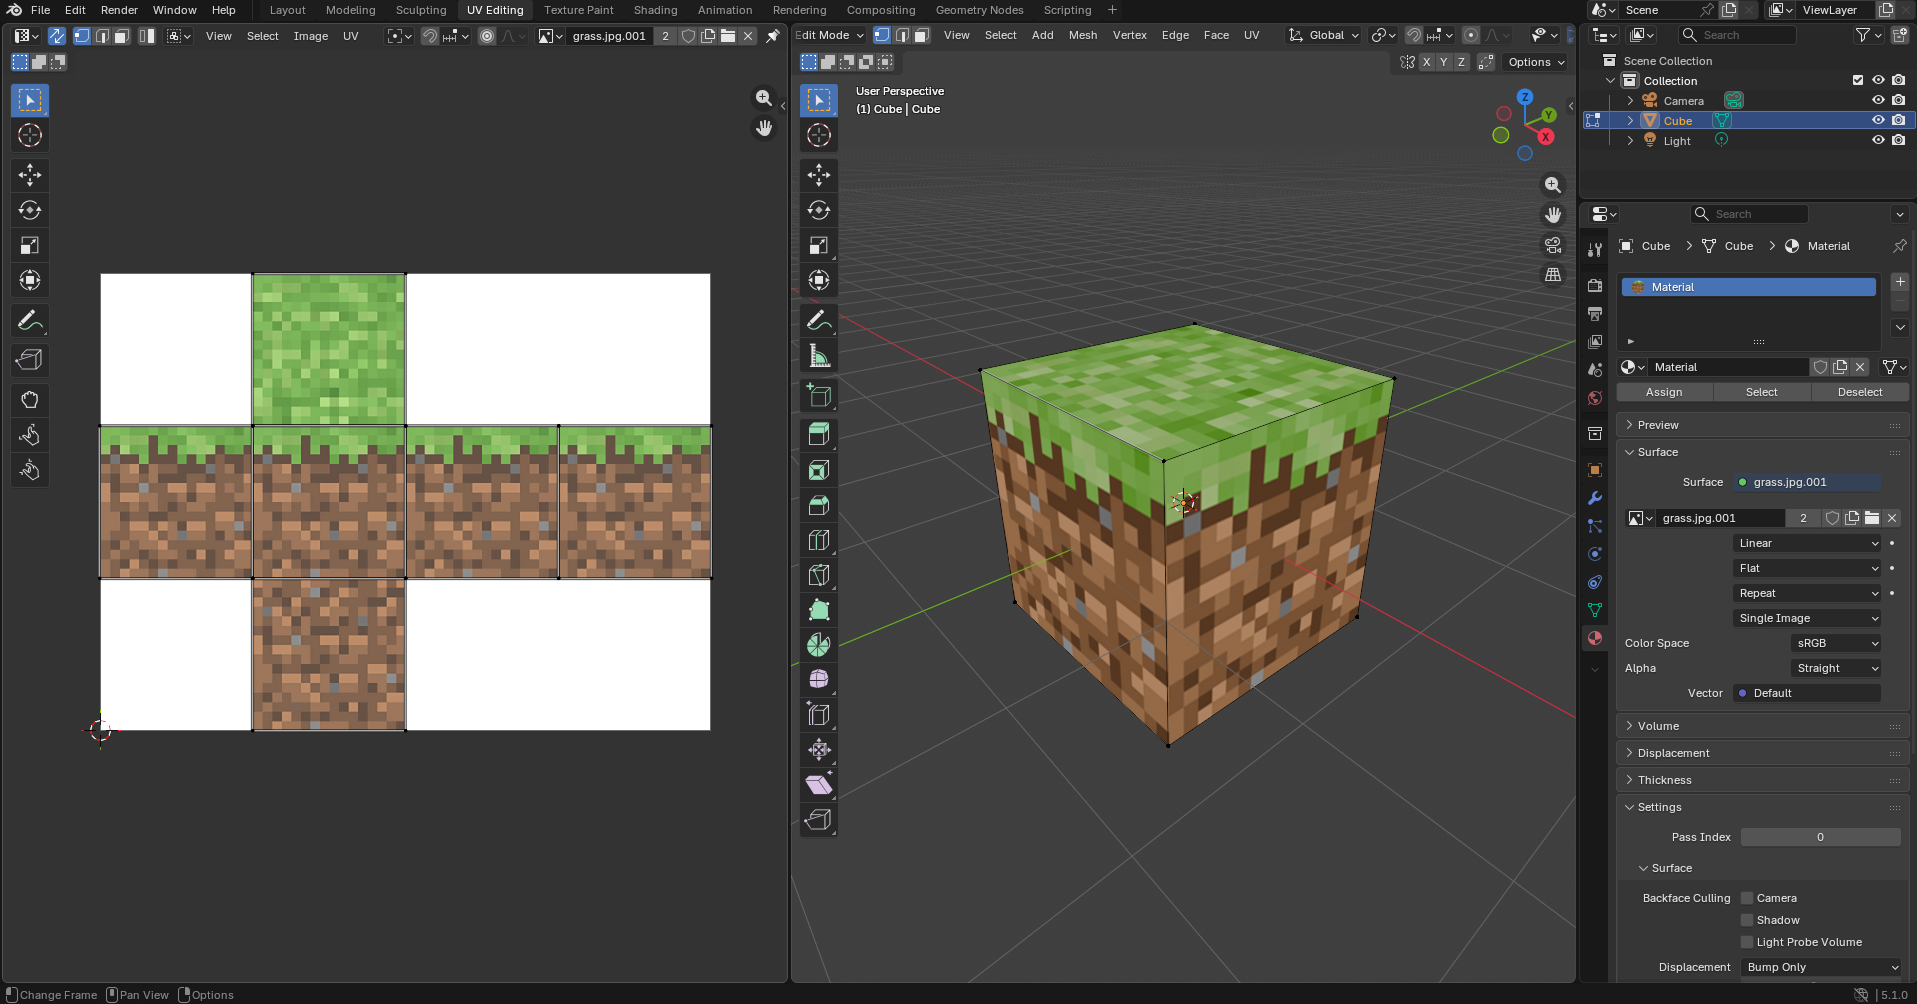Switch to the Shading workspace tab
This screenshot has width=1917, height=1004.
pyautogui.click(x=655, y=10)
